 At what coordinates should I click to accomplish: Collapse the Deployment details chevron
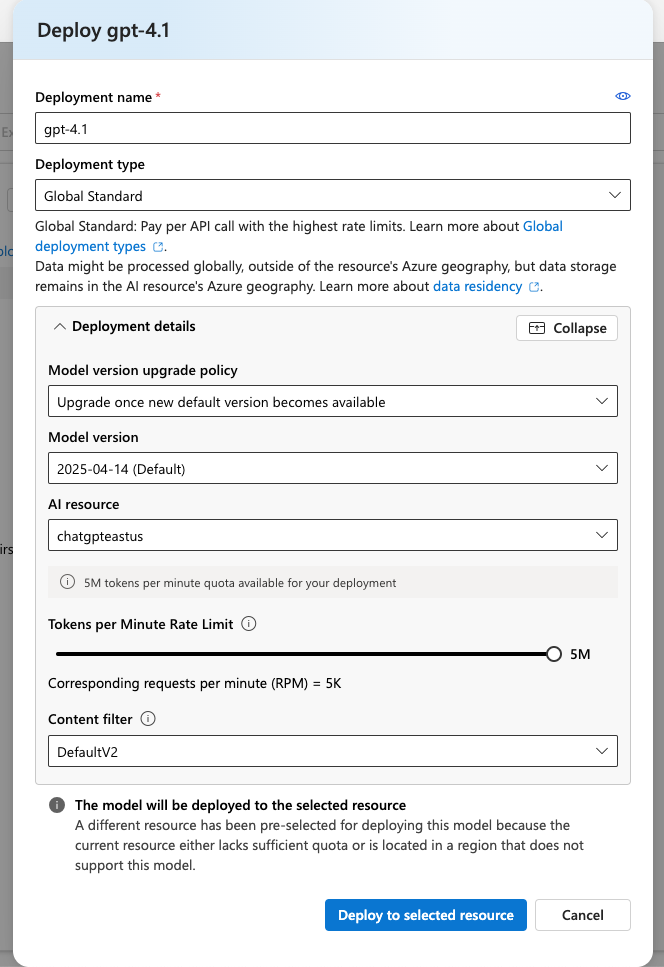click(60, 327)
